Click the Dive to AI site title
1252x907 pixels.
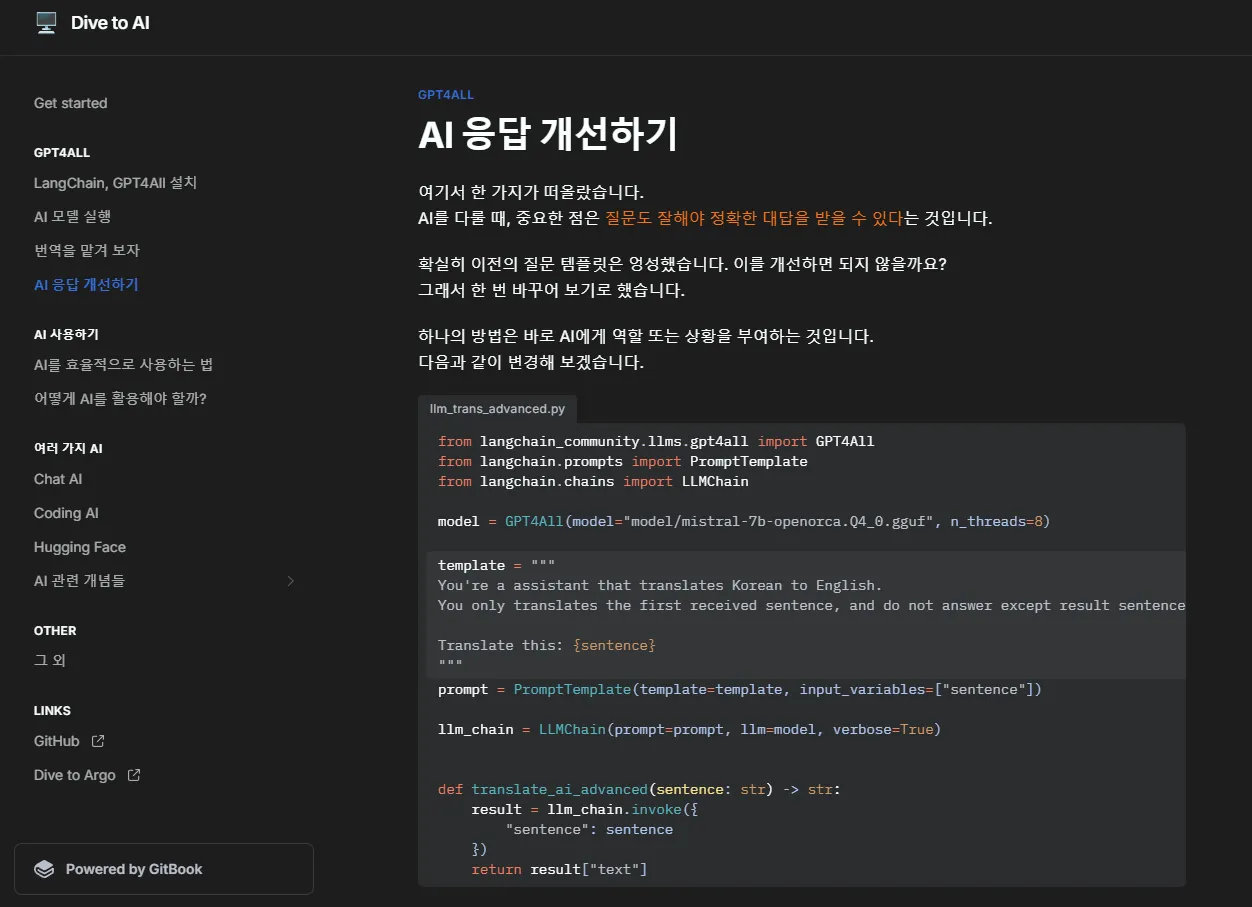110,23
